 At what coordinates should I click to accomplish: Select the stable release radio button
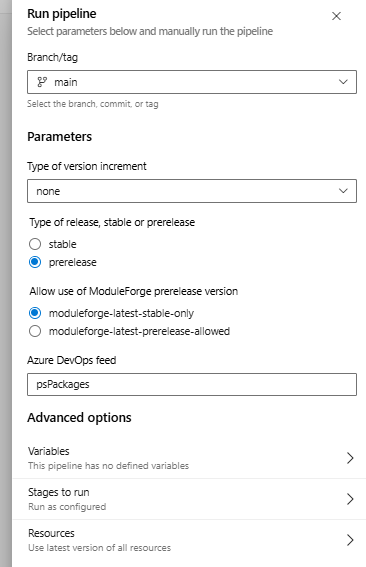(35, 244)
